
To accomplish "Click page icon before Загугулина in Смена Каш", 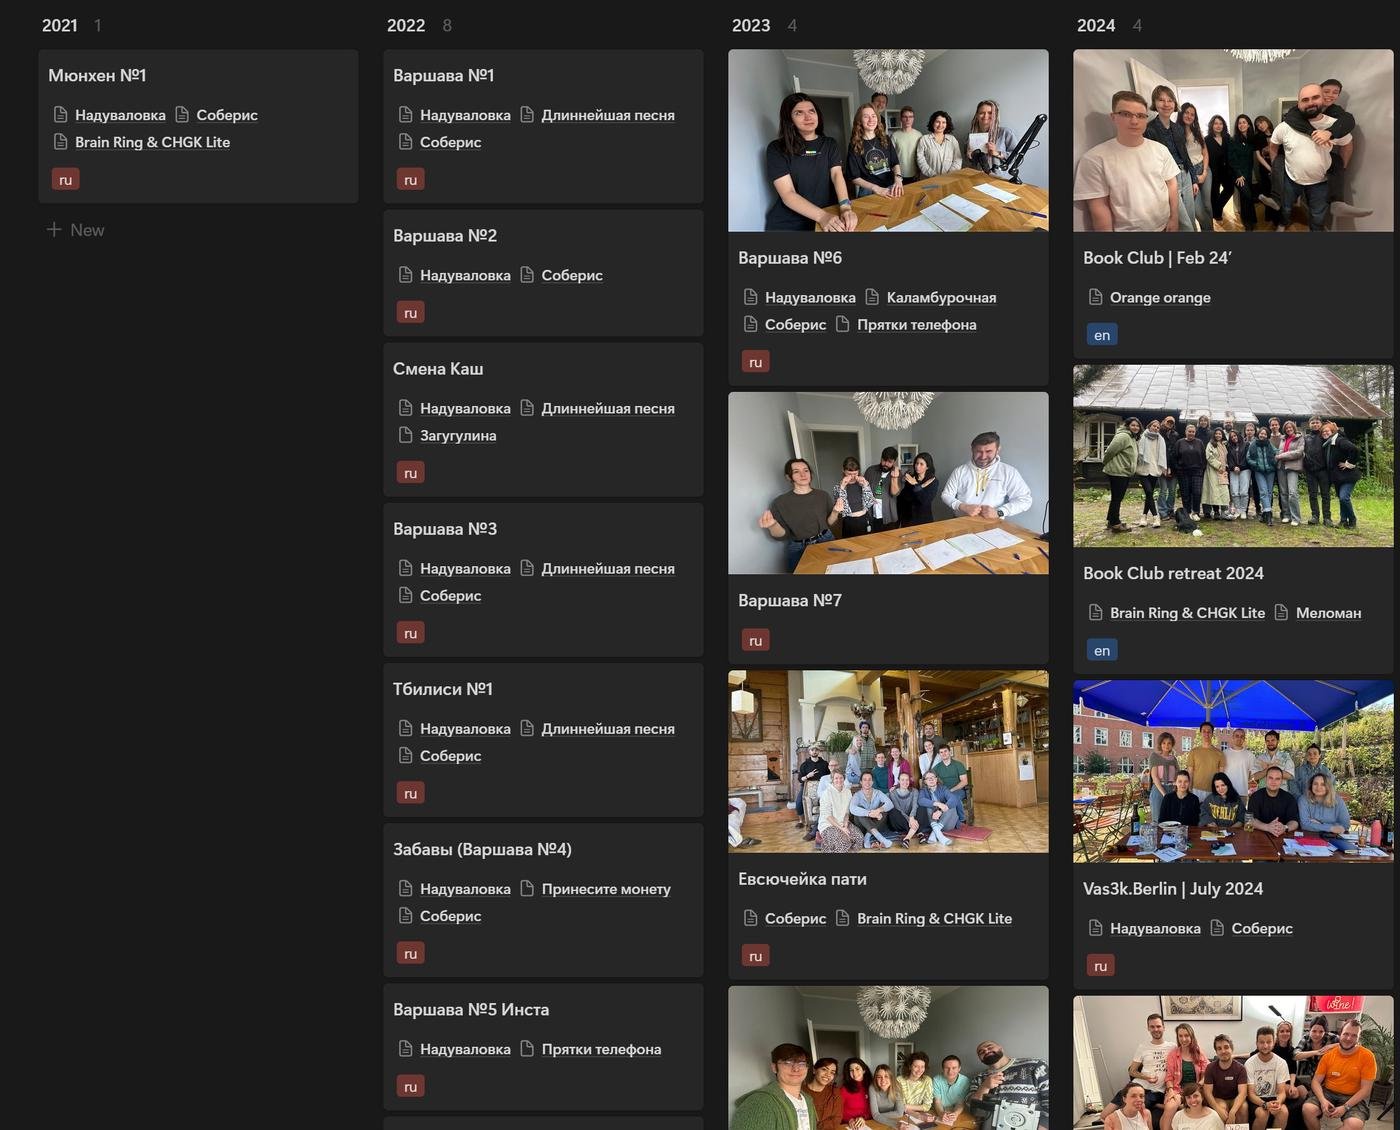I will (x=406, y=435).
